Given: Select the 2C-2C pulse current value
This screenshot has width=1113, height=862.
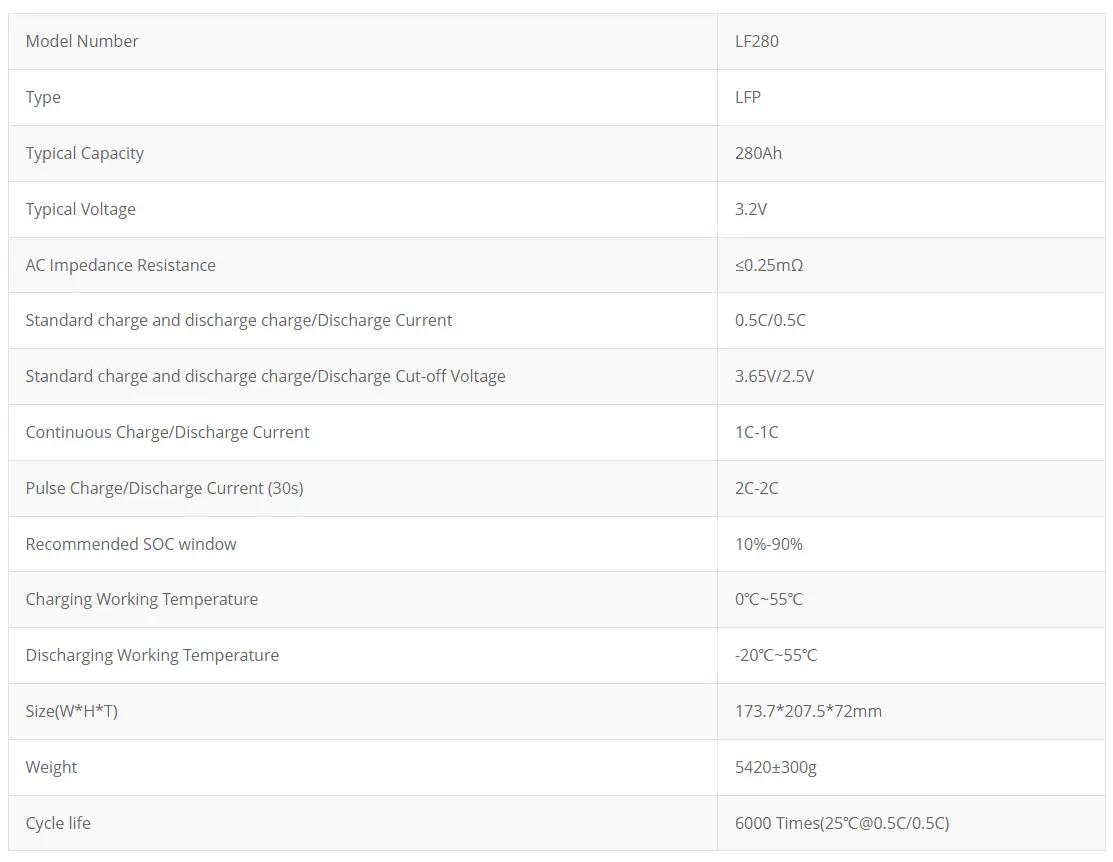Looking at the screenshot, I should pyautogui.click(x=757, y=488).
